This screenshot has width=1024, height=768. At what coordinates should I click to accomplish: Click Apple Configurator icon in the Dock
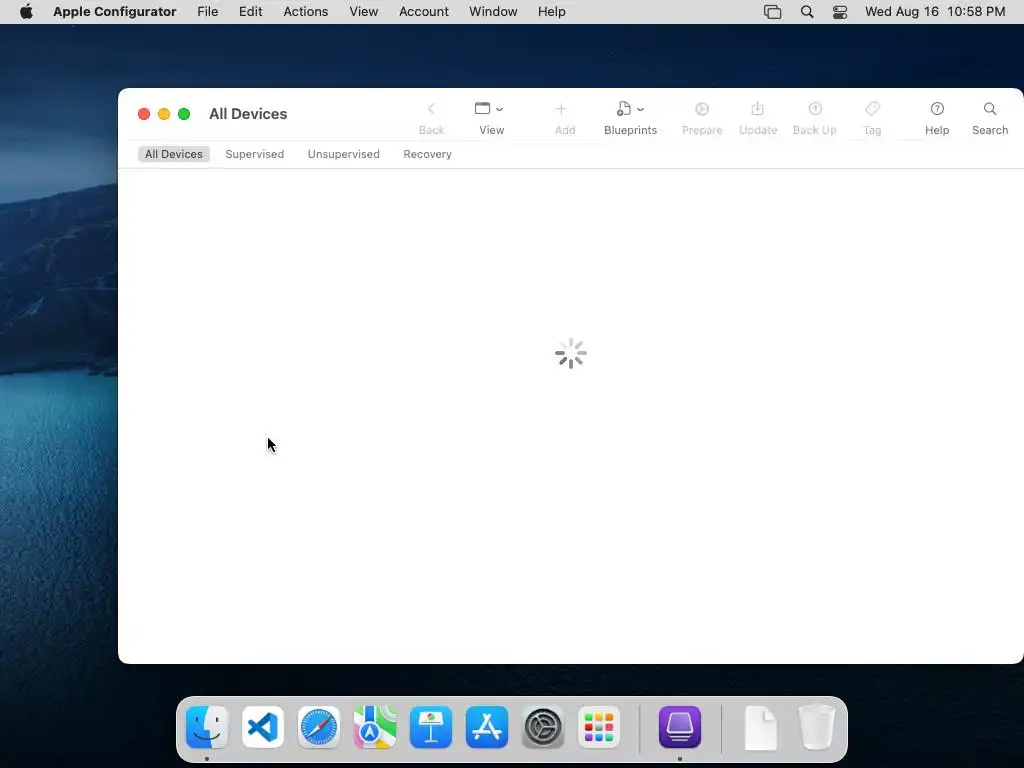[680, 727]
